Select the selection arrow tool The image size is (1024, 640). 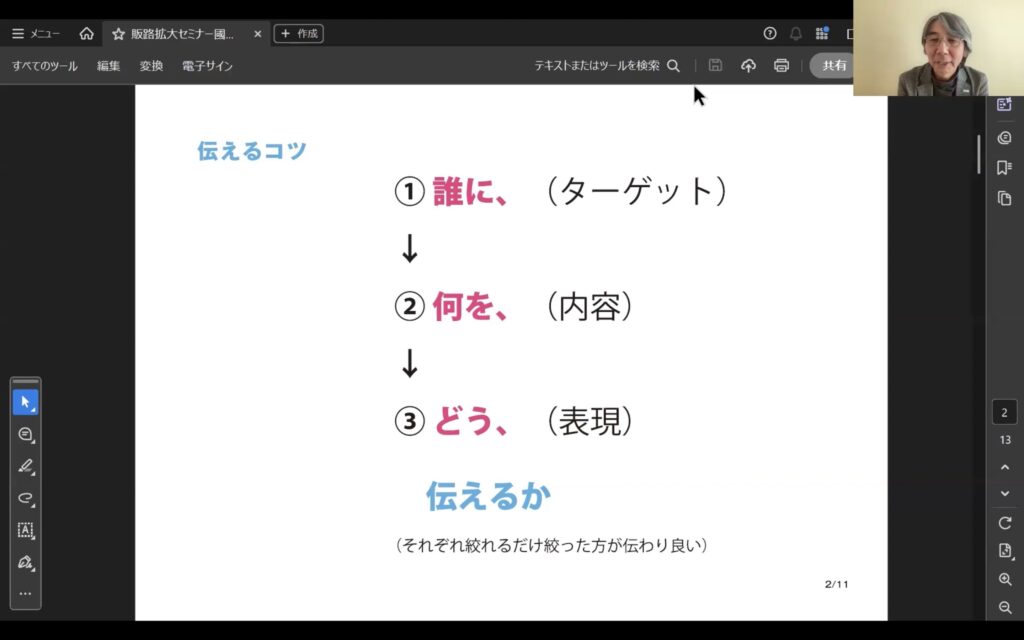[25, 403]
